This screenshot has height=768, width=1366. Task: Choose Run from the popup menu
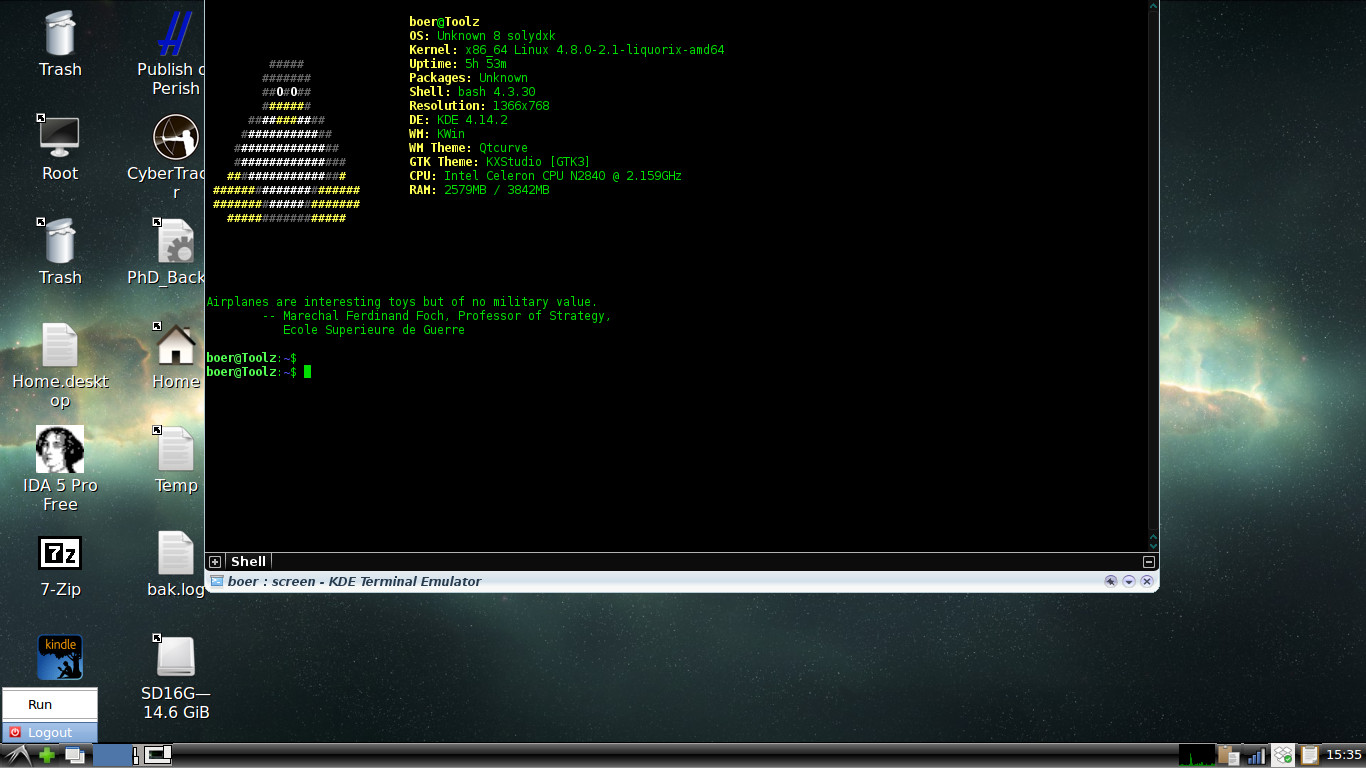[40, 704]
